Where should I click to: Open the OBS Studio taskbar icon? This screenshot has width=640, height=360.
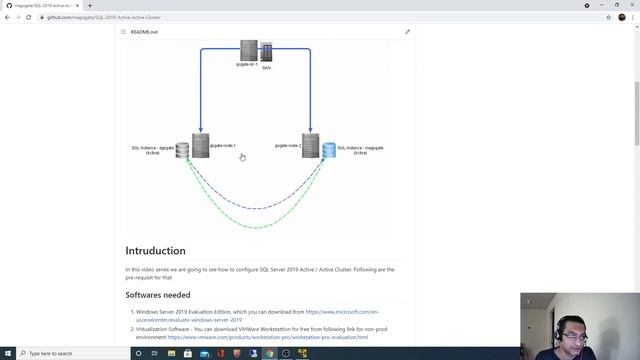point(286,353)
